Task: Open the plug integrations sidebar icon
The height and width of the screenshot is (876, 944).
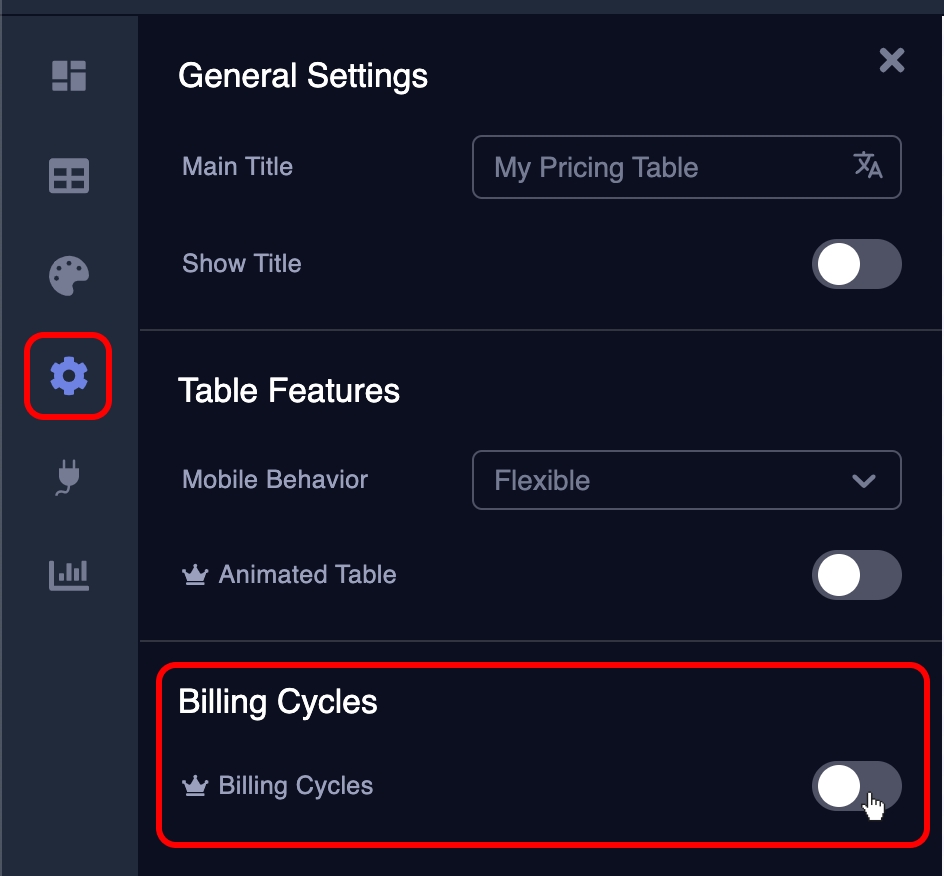Action: 67,477
